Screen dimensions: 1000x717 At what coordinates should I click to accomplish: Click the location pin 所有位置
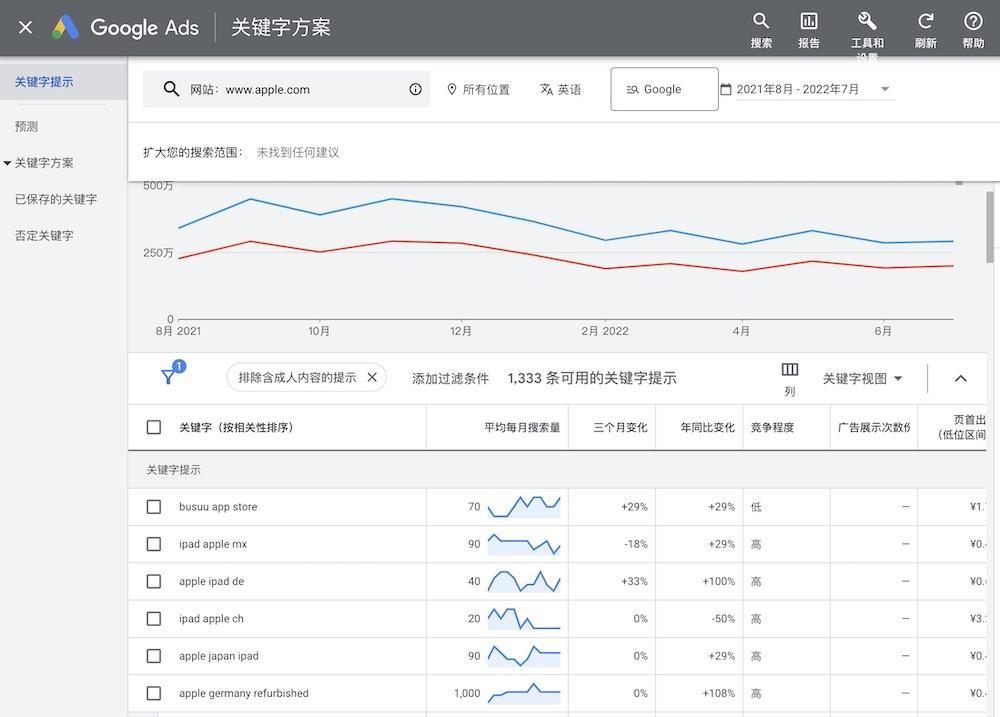click(478, 89)
